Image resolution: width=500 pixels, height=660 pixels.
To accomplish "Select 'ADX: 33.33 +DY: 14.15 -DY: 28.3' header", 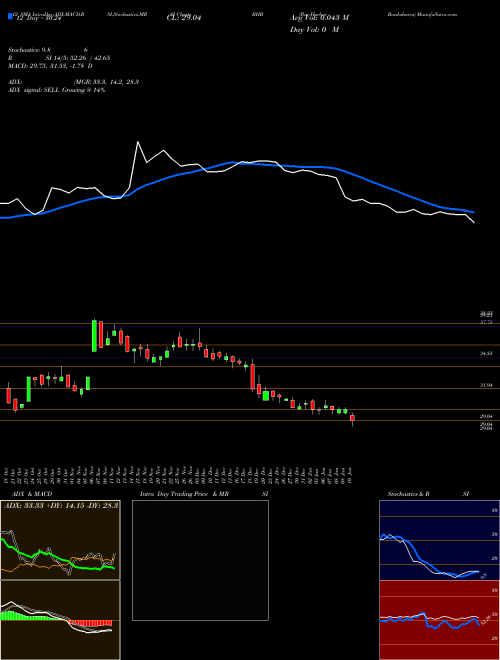I will pos(61,505).
